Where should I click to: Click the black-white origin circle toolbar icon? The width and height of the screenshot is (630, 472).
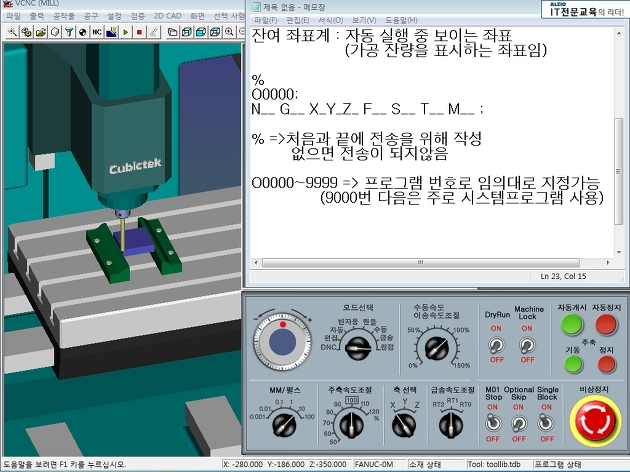tap(83, 32)
